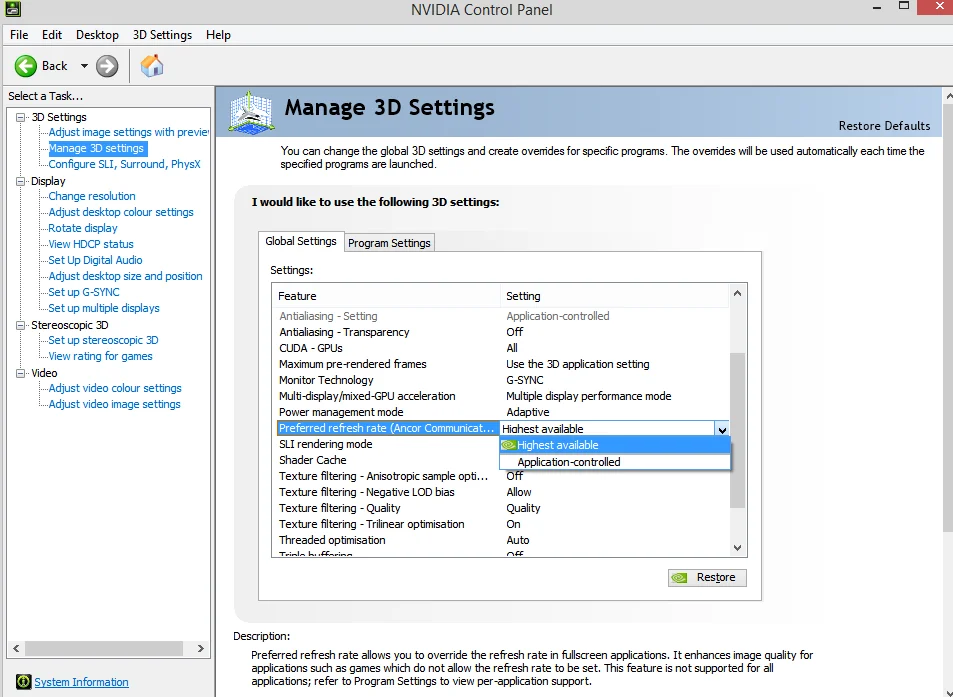
Task: Toggle the Preferred refresh rate dropdown arrow
Action: pyautogui.click(x=722, y=429)
